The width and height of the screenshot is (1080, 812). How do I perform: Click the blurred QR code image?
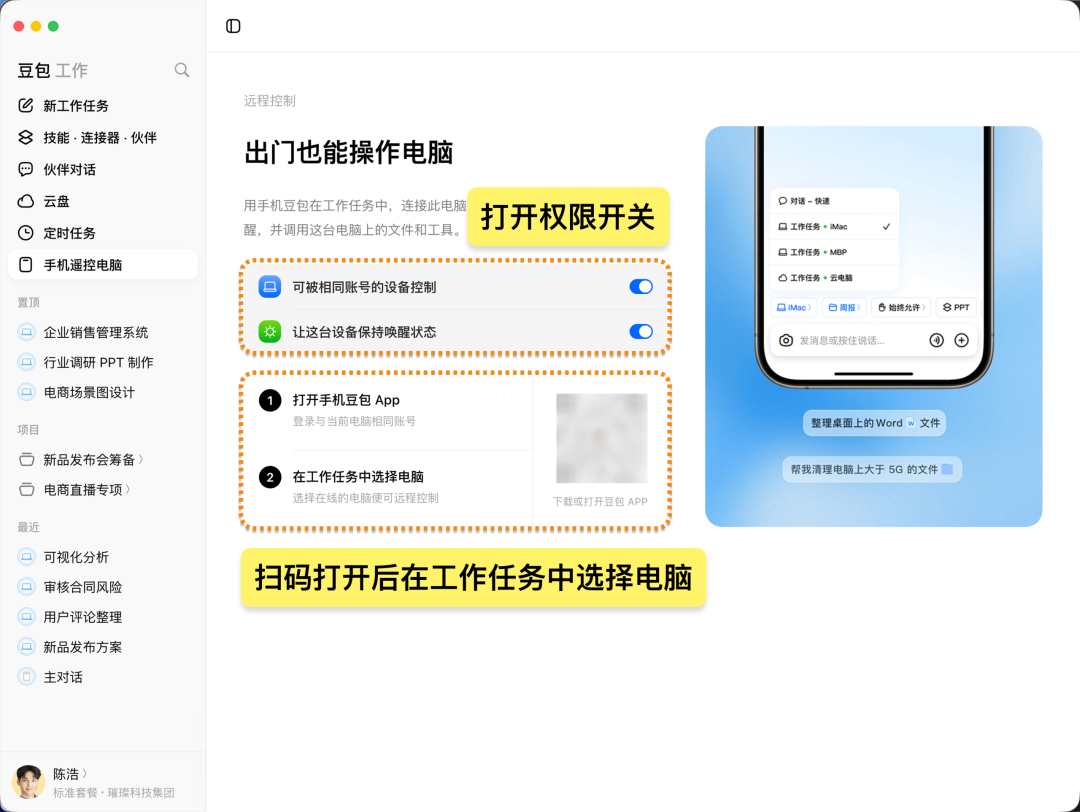click(601, 438)
